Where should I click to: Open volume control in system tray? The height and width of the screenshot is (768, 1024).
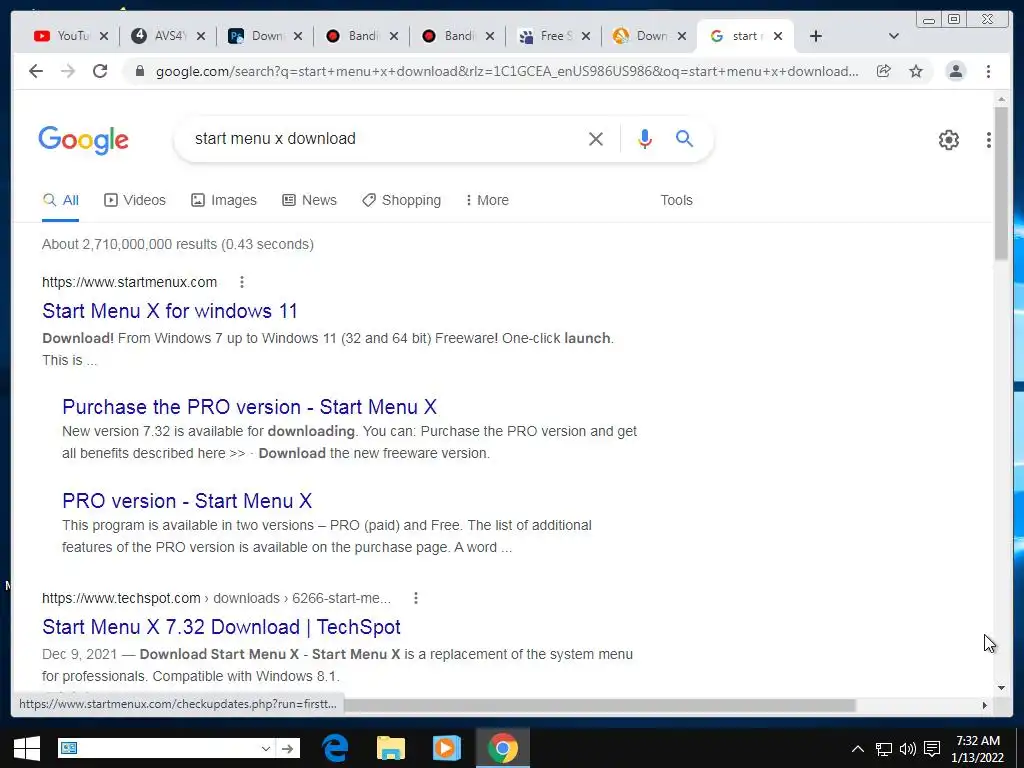(907, 749)
